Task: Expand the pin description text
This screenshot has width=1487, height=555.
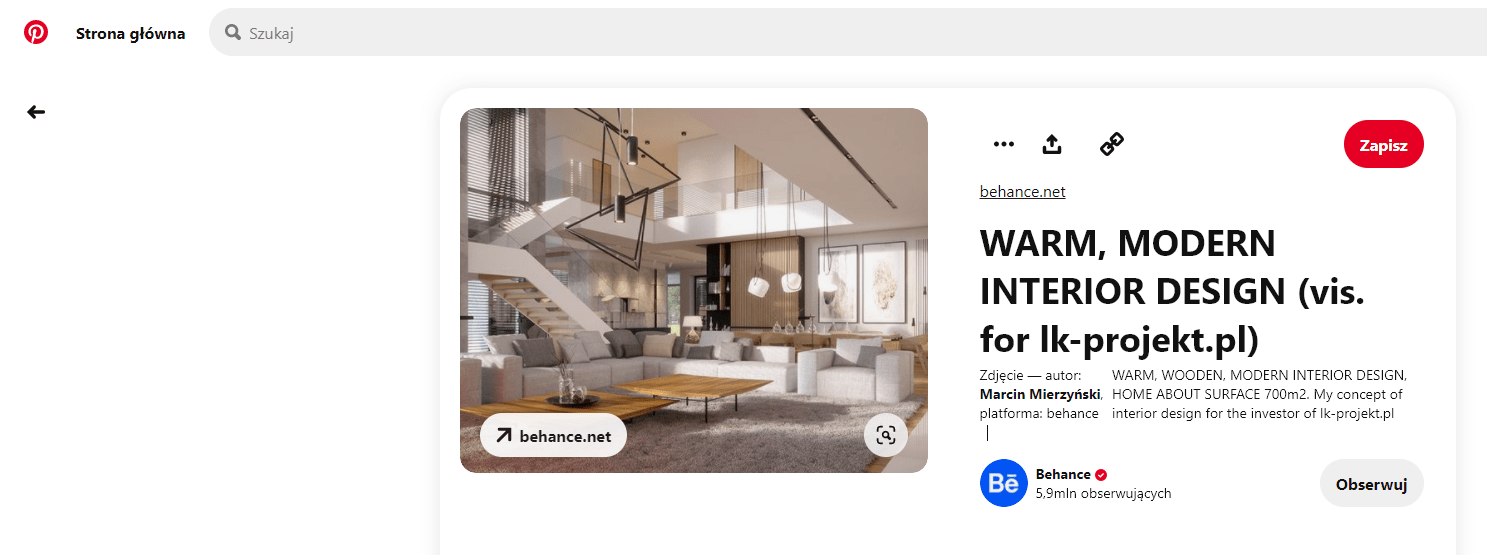Action: tap(1259, 394)
